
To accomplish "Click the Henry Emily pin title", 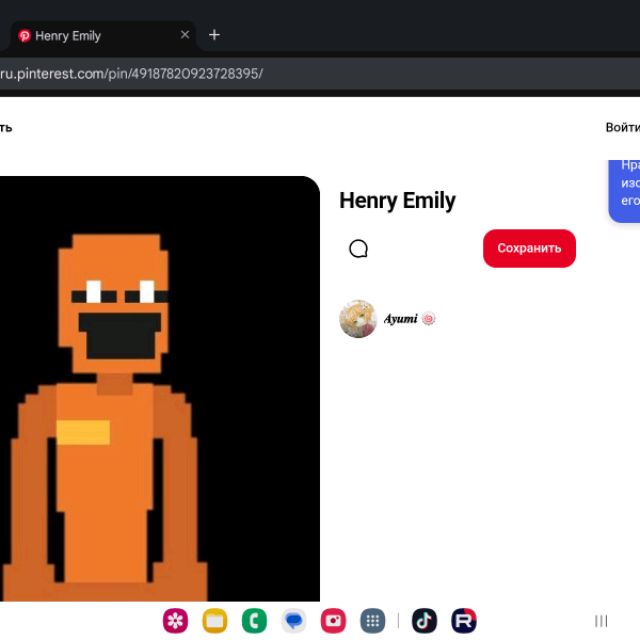I will (397, 200).
